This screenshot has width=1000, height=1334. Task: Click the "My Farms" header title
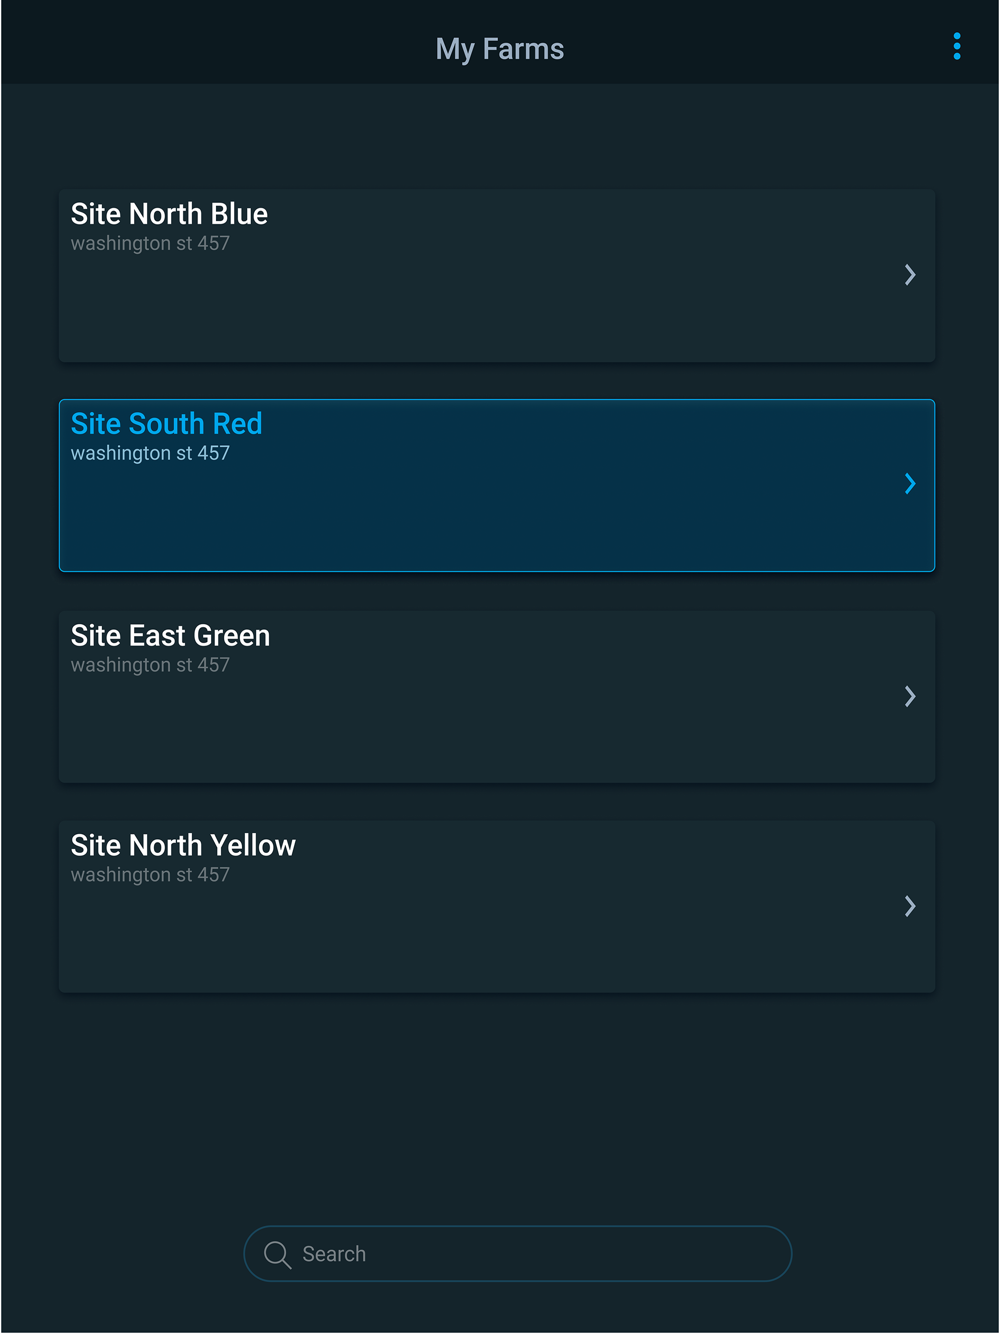click(x=500, y=49)
